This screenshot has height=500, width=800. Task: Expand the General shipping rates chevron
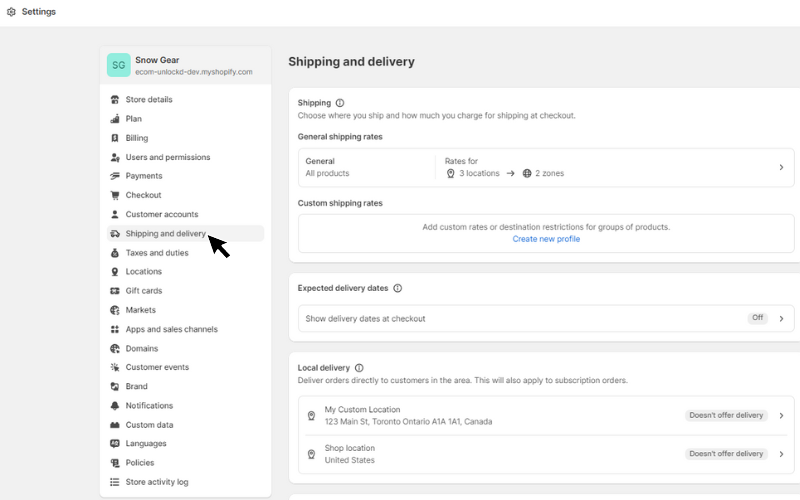[781, 167]
